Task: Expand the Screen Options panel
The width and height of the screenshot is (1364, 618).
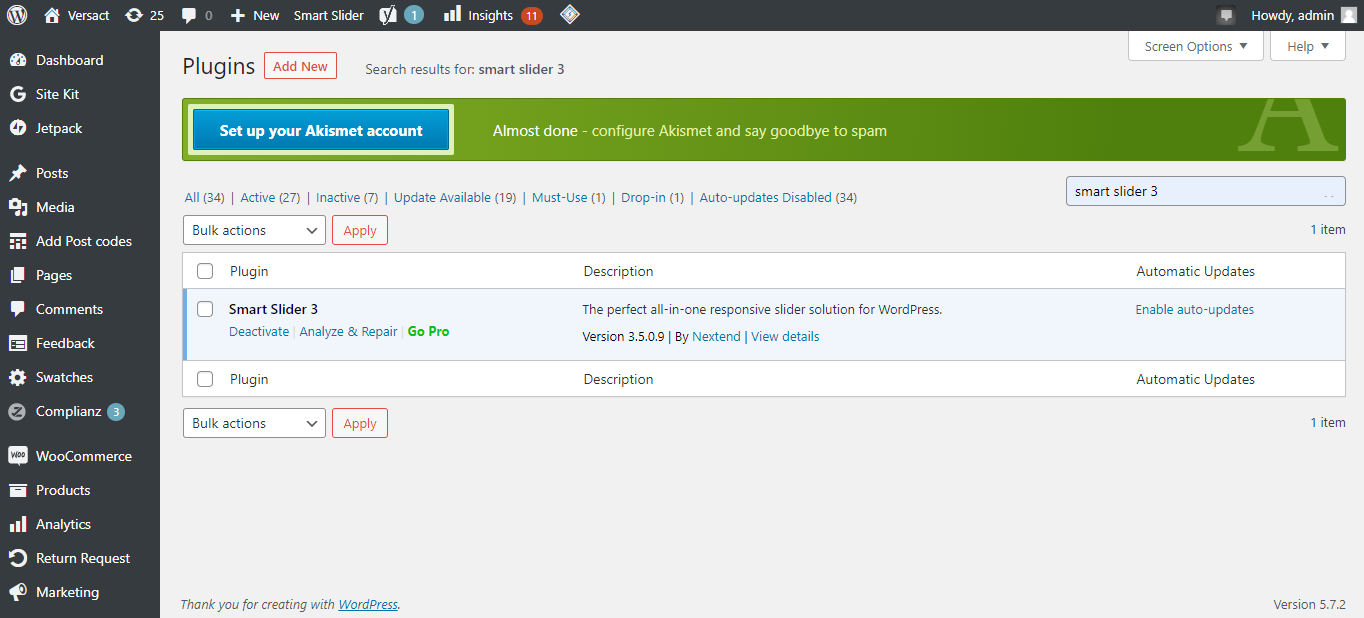Action: 1196,46
